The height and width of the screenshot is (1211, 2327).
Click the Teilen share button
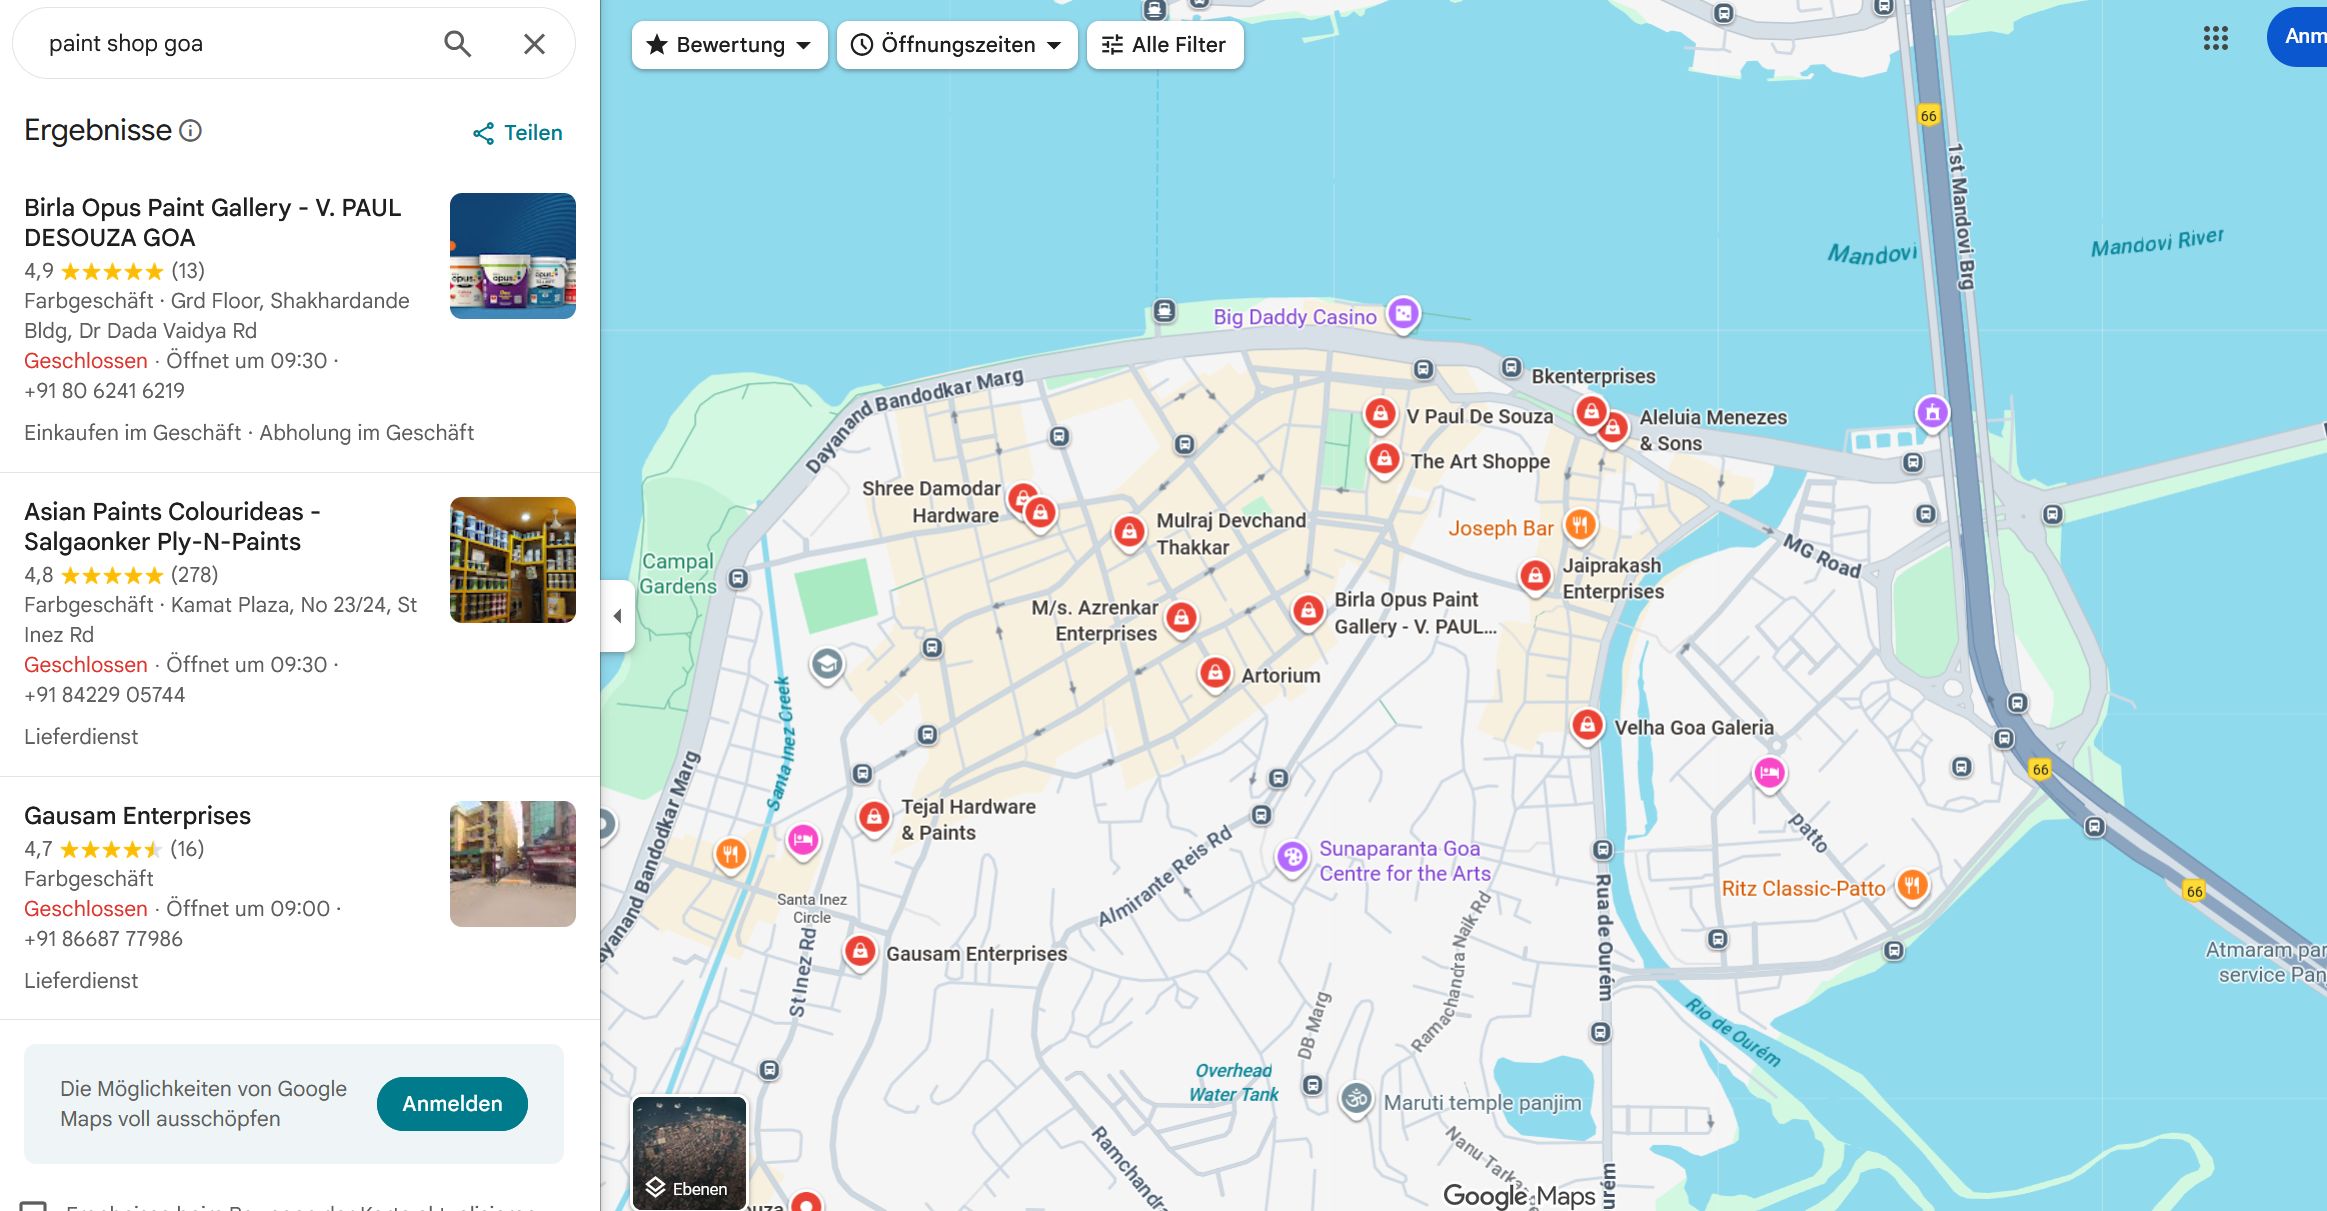click(x=518, y=133)
